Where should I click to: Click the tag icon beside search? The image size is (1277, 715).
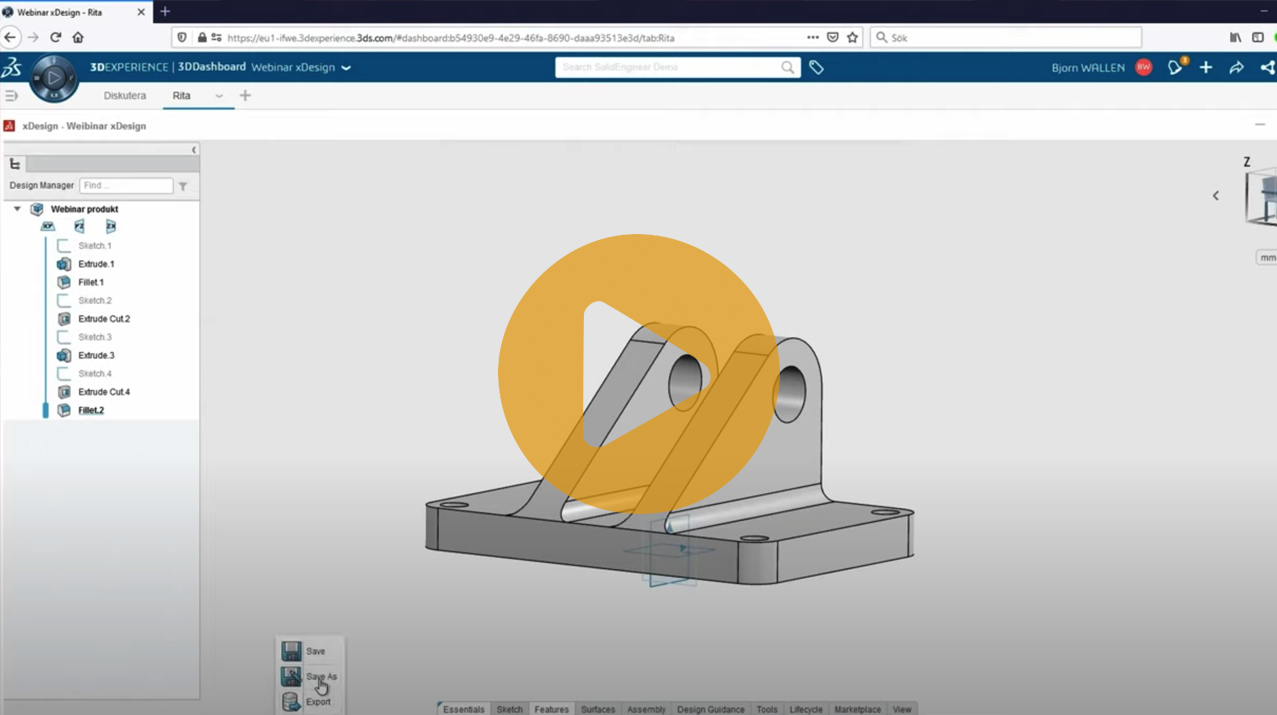[816, 67]
